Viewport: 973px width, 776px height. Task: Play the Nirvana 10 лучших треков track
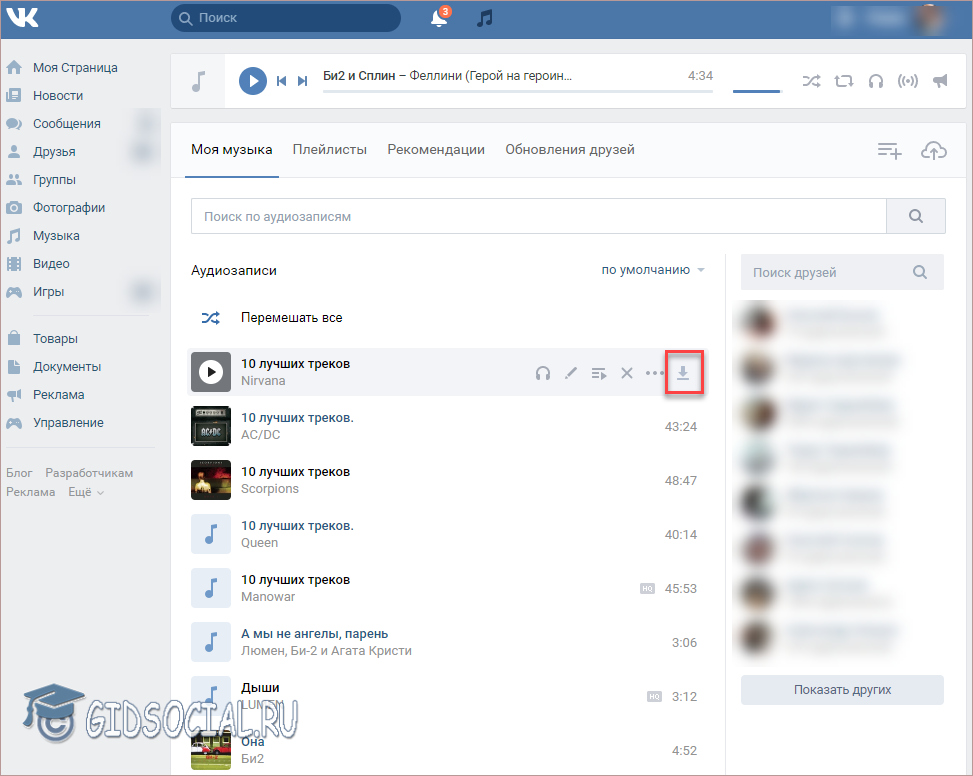click(210, 372)
